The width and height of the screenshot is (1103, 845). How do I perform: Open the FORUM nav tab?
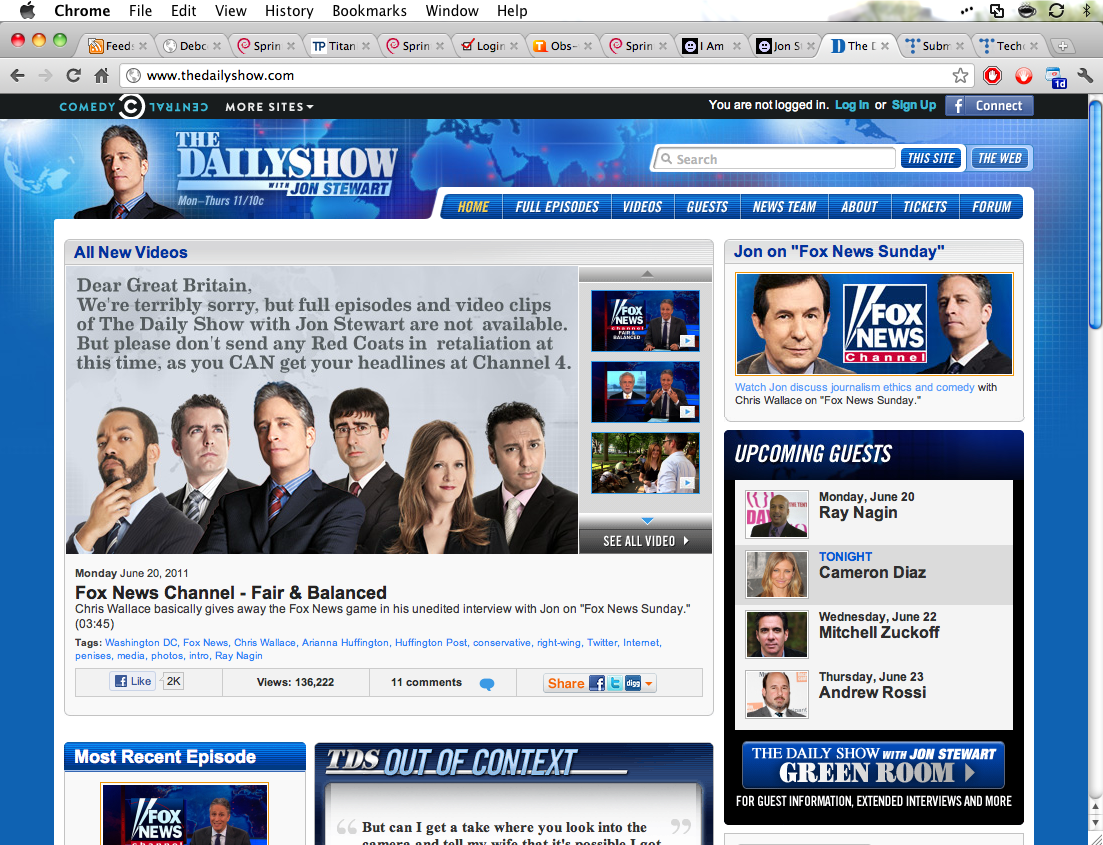click(x=991, y=207)
